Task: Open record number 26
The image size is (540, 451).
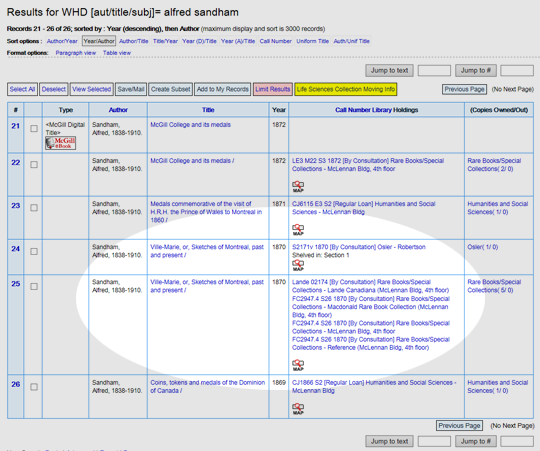Action: [x=15, y=384]
